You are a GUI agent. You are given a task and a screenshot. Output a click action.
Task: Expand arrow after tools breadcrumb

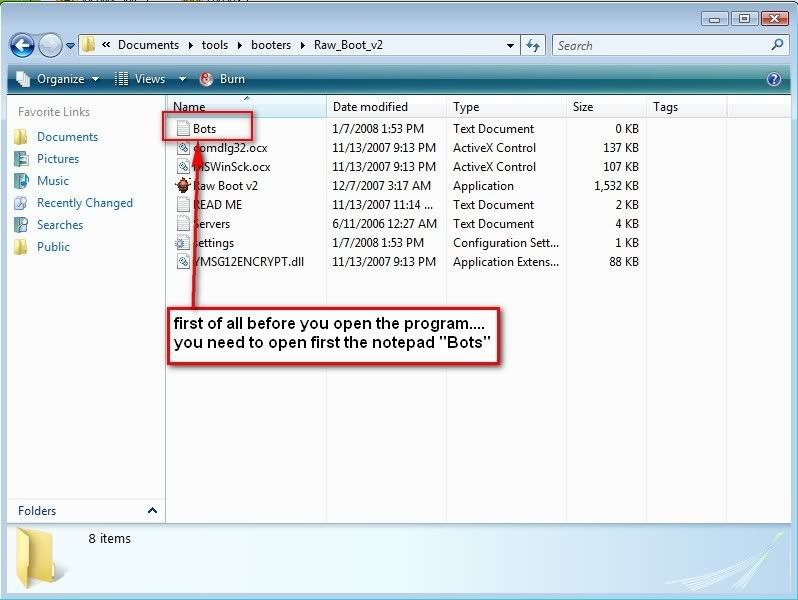point(240,45)
